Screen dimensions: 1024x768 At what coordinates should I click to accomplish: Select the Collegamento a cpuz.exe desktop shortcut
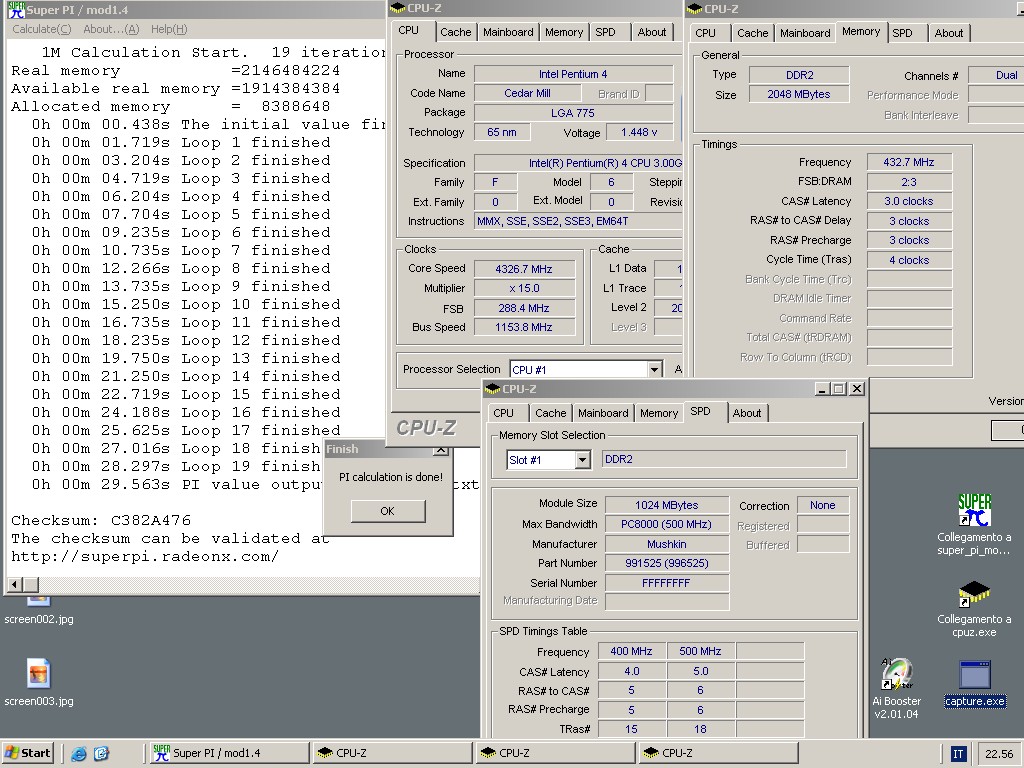974,609
